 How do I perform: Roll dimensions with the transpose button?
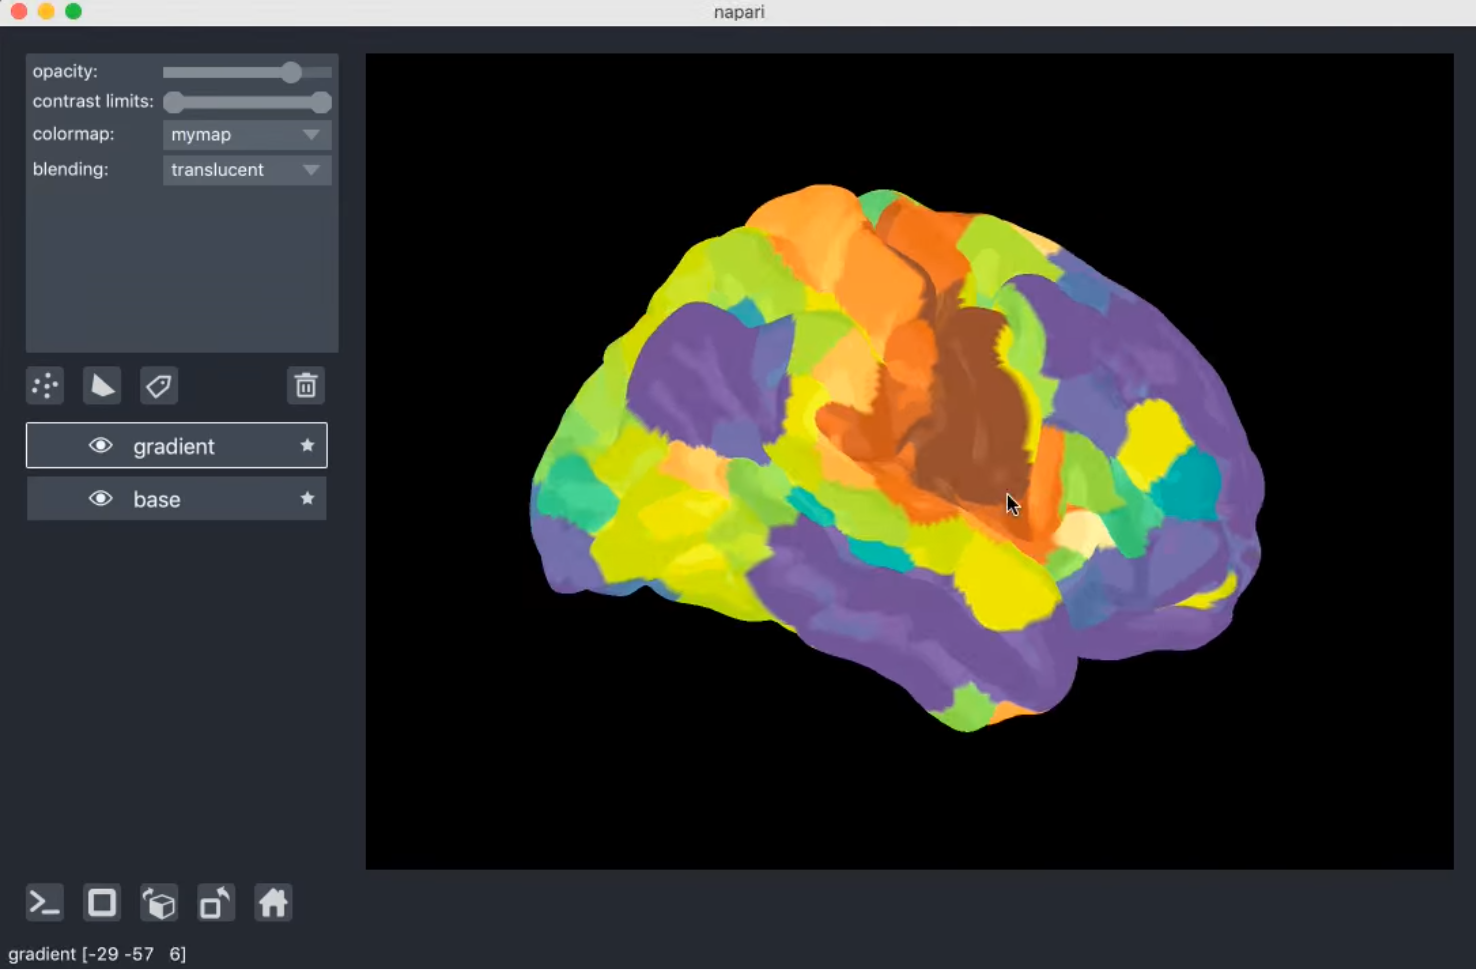[216, 902]
